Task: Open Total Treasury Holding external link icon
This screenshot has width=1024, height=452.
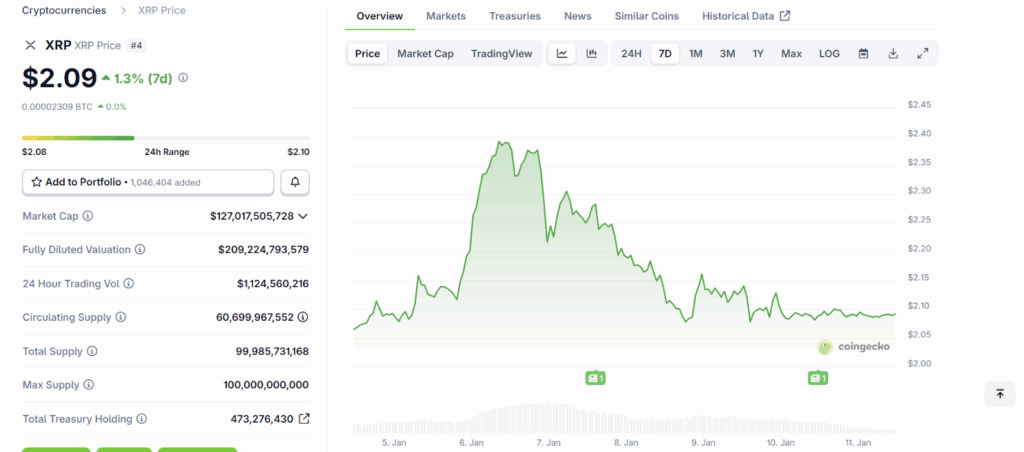Action: (x=304, y=419)
